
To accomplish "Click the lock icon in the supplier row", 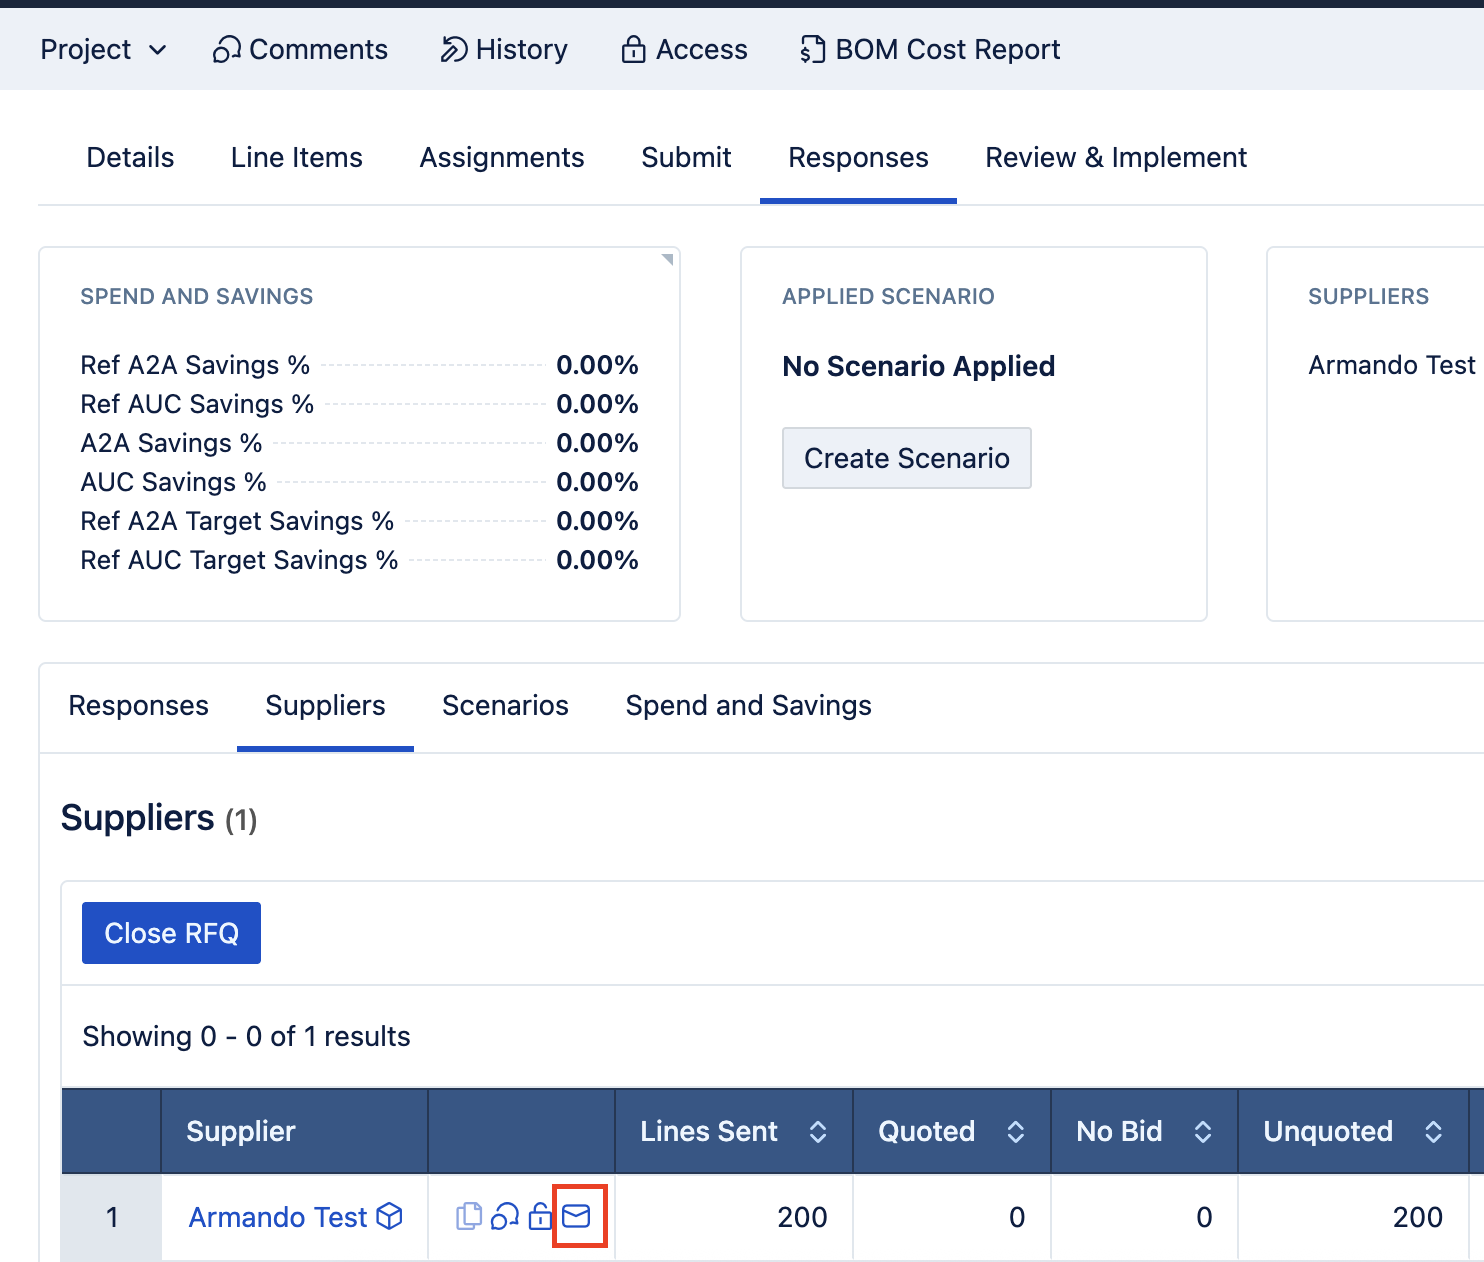I will pos(540,1216).
